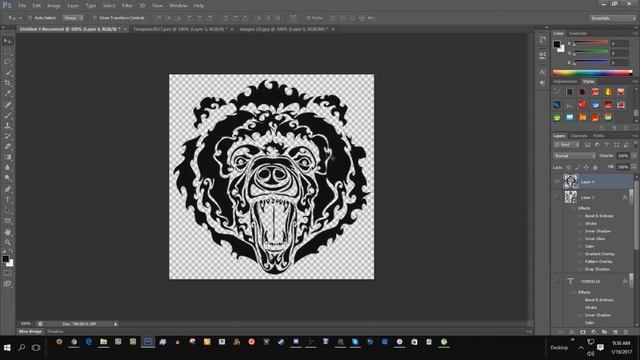Screen dimensions: 640x360
Task: Pick a color from the spectrum ramp
Action: click(592, 73)
